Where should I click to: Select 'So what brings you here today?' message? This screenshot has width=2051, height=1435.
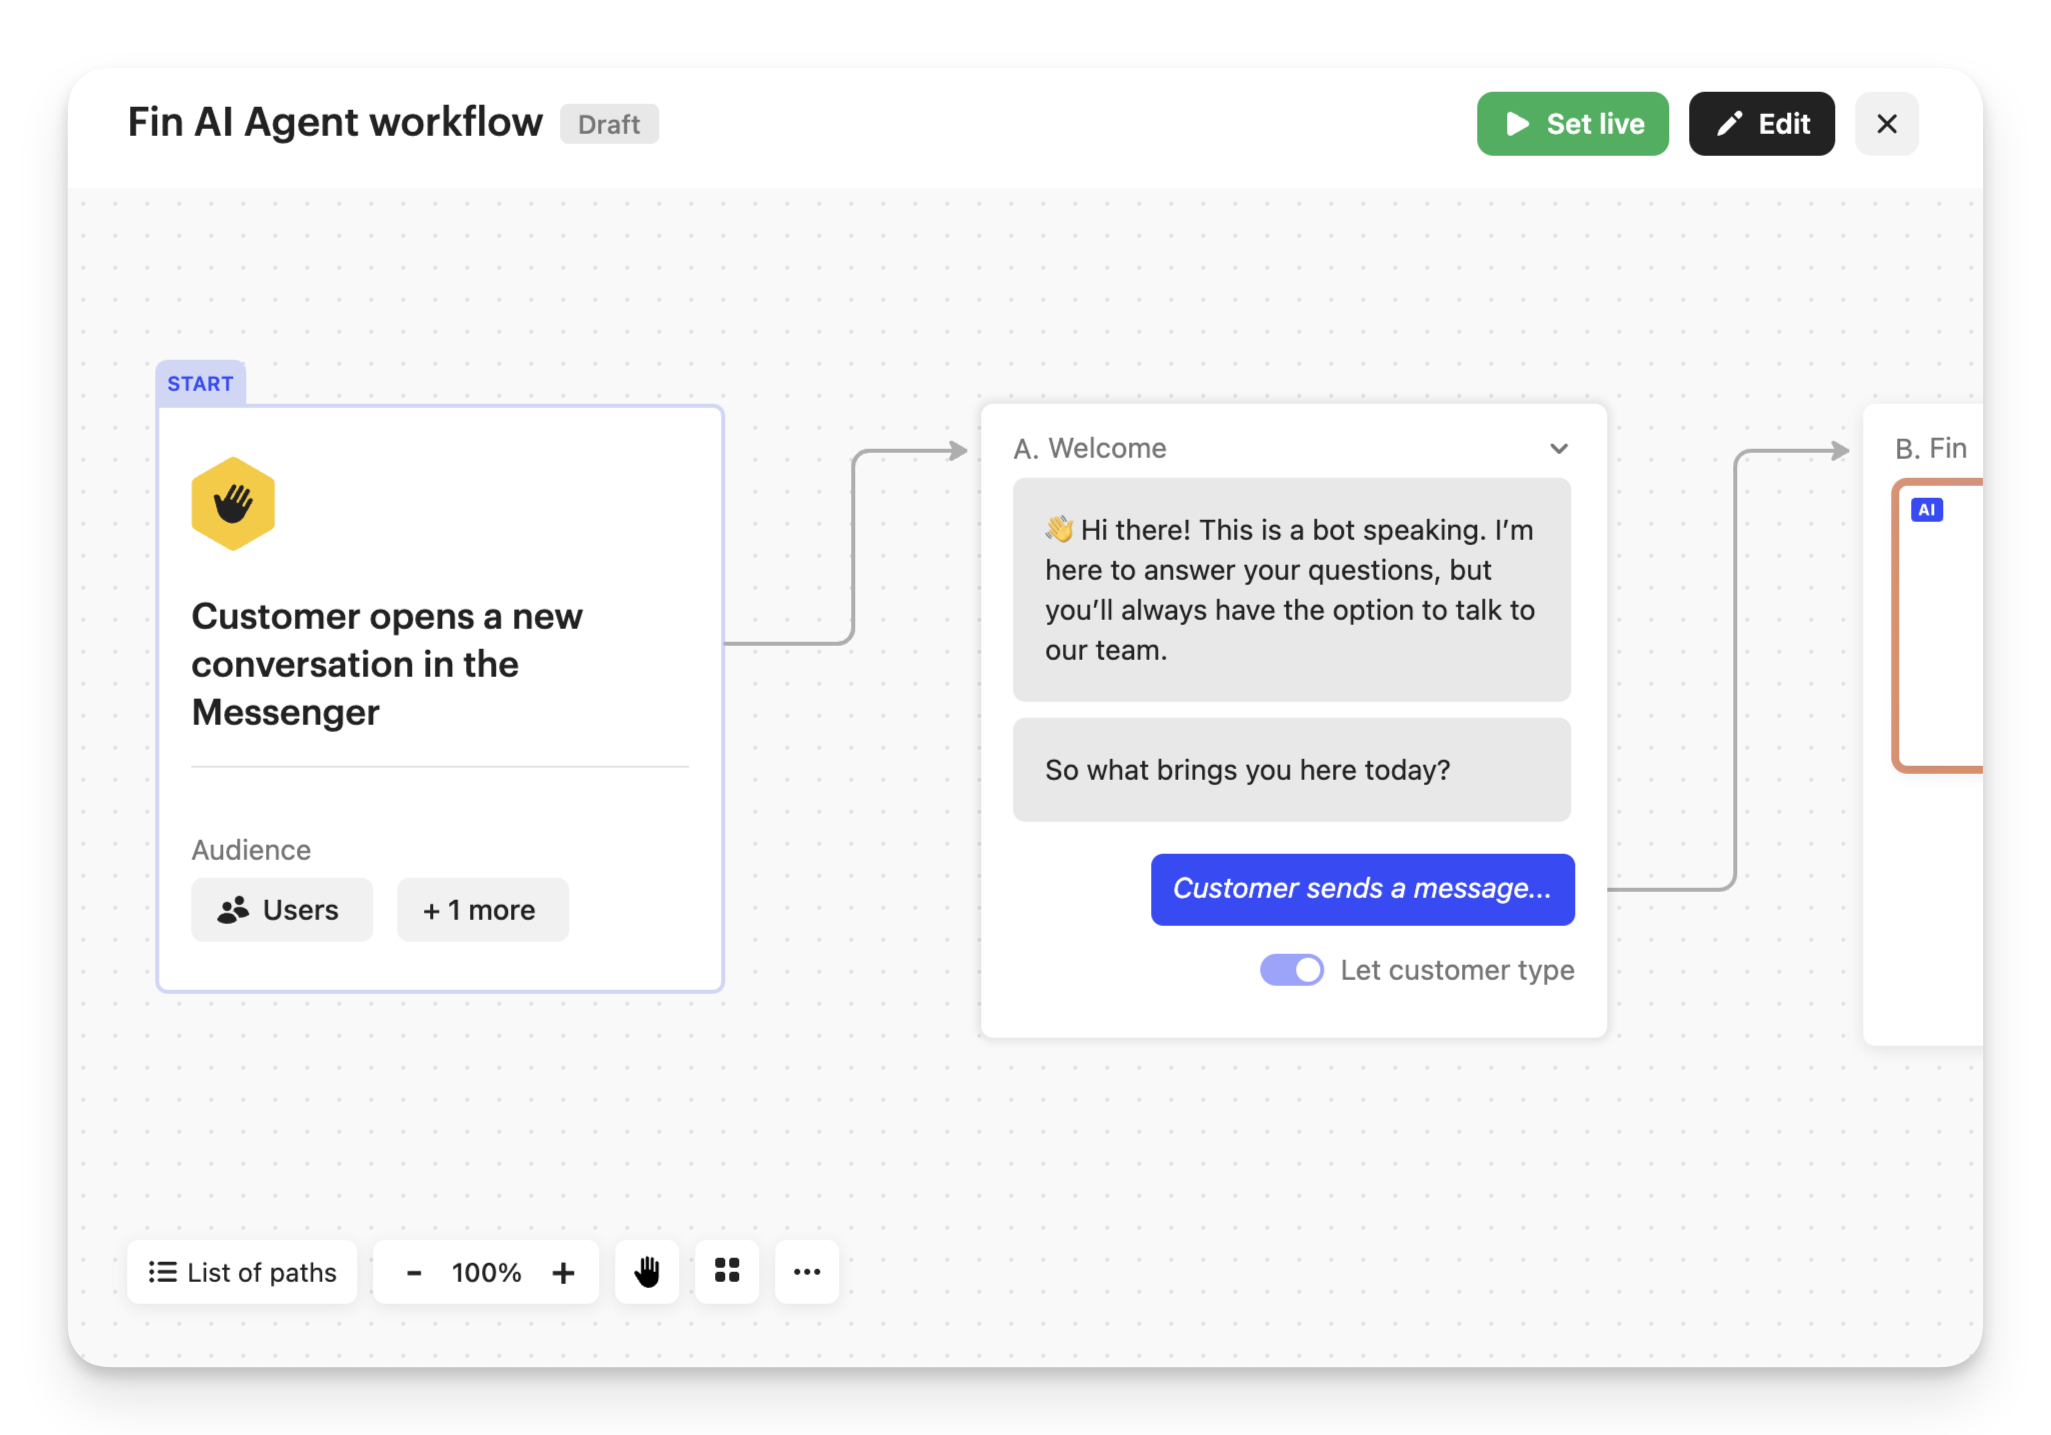pos(1291,770)
